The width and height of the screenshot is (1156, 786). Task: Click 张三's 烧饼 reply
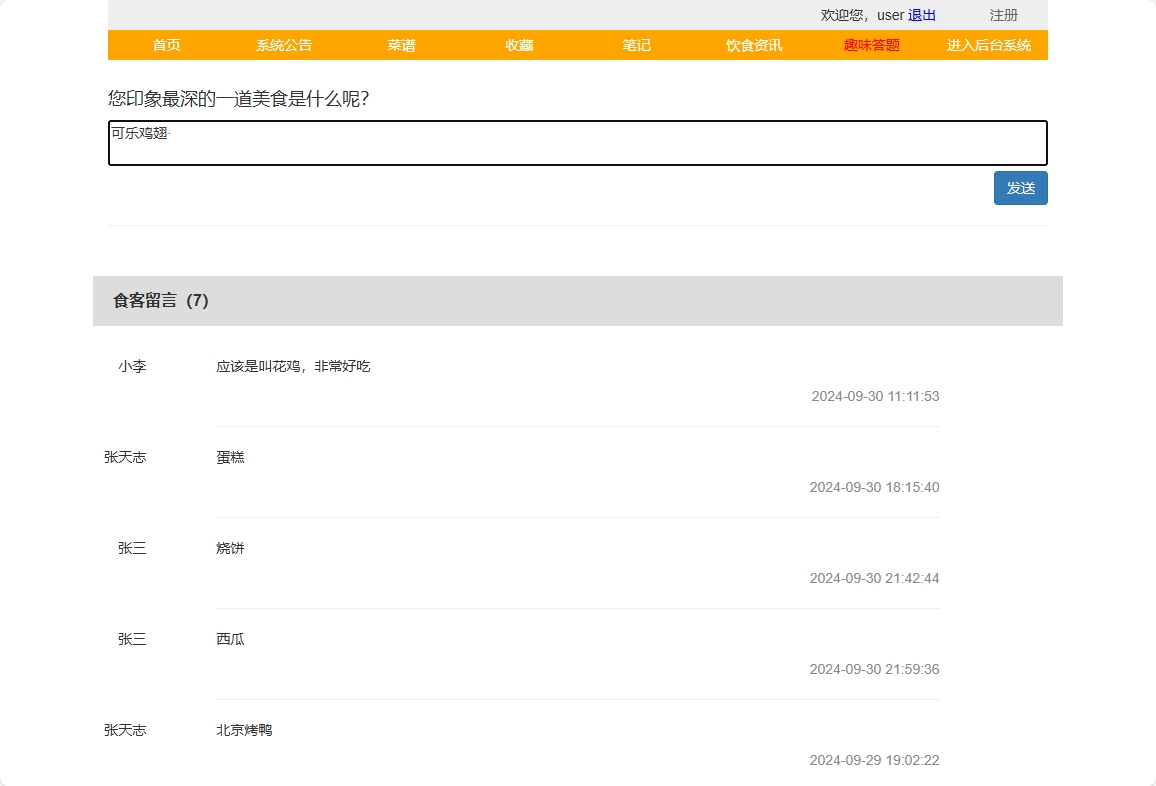pyautogui.click(x=230, y=548)
